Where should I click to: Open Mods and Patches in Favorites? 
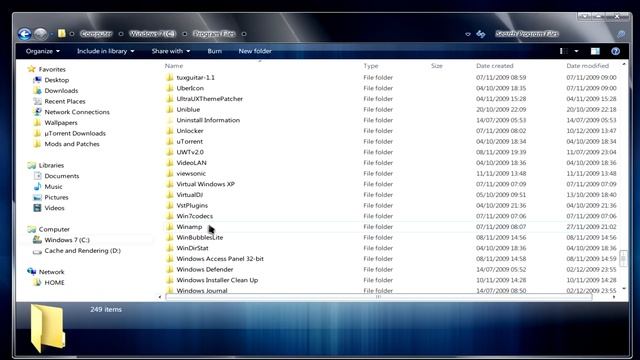(x=72, y=144)
